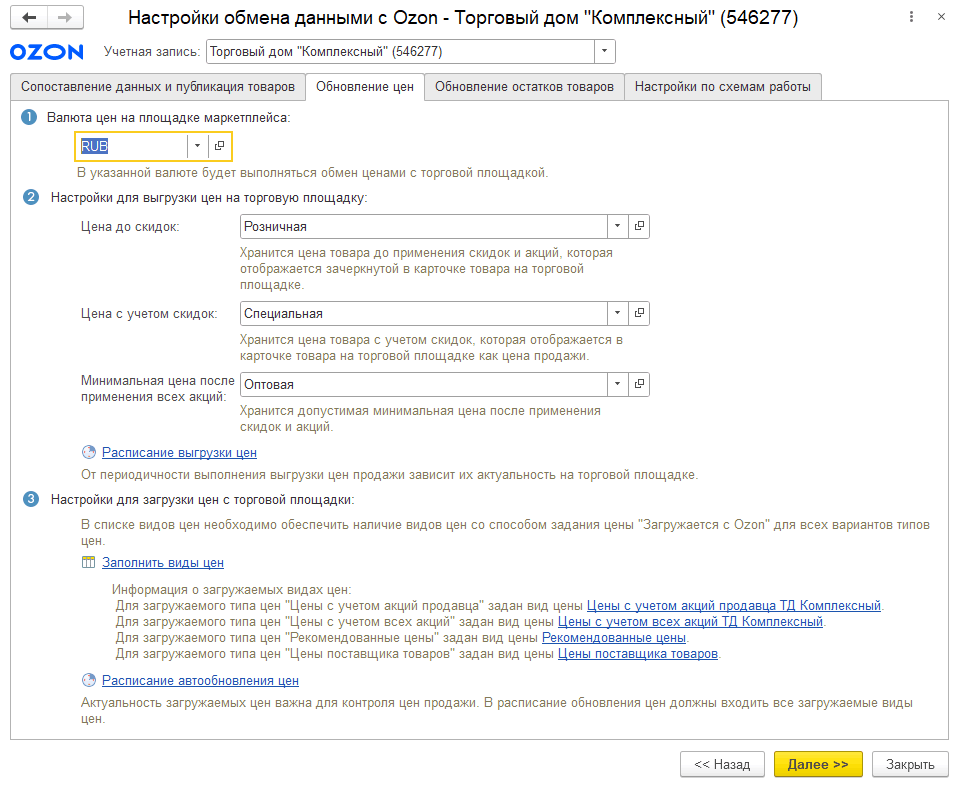This screenshot has height=788, width=965.
Task: Click the << Назад button
Action: [723, 765]
